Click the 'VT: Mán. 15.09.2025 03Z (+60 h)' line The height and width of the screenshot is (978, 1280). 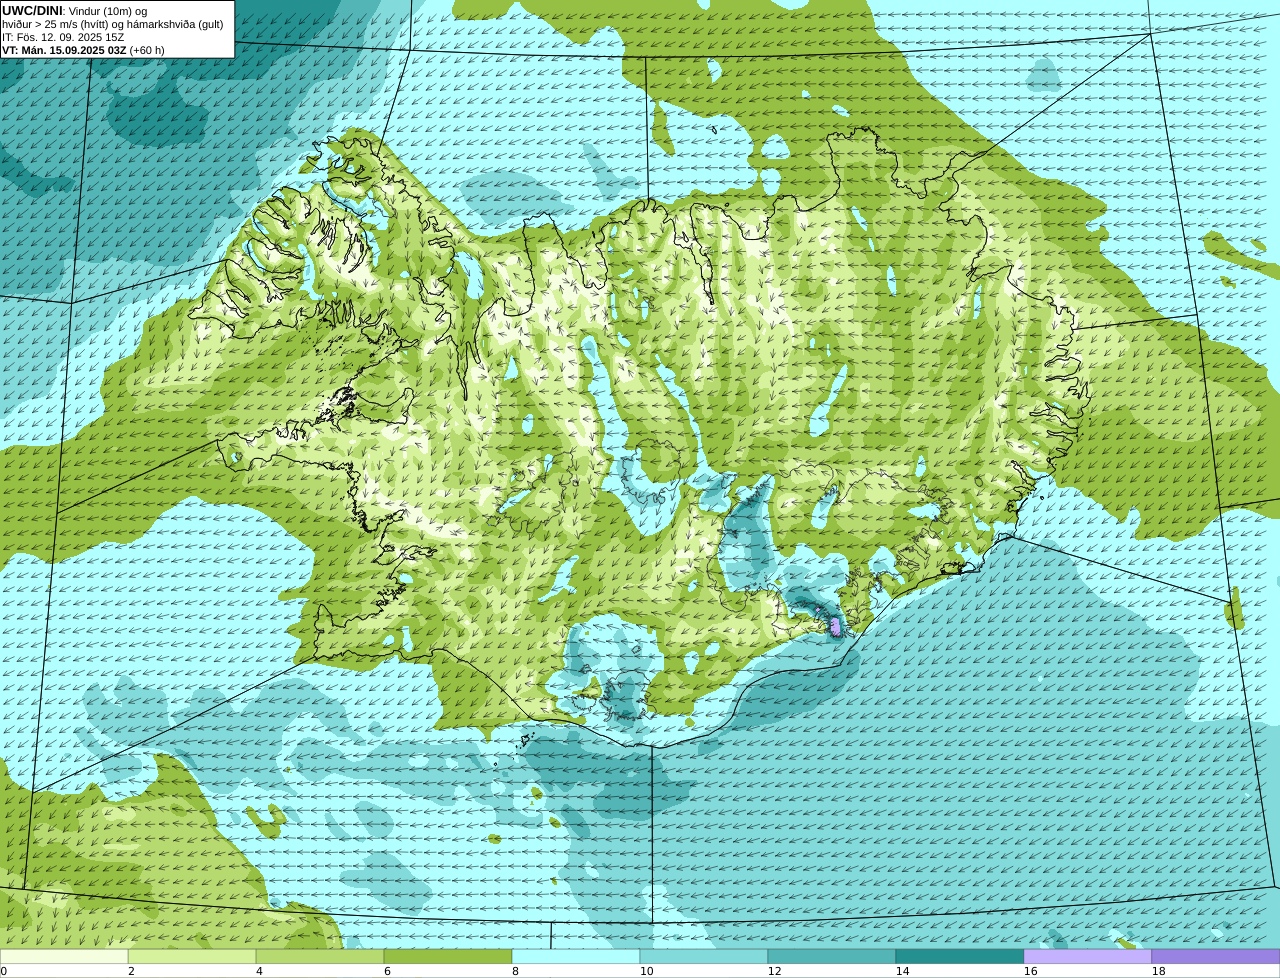pos(84,50)
